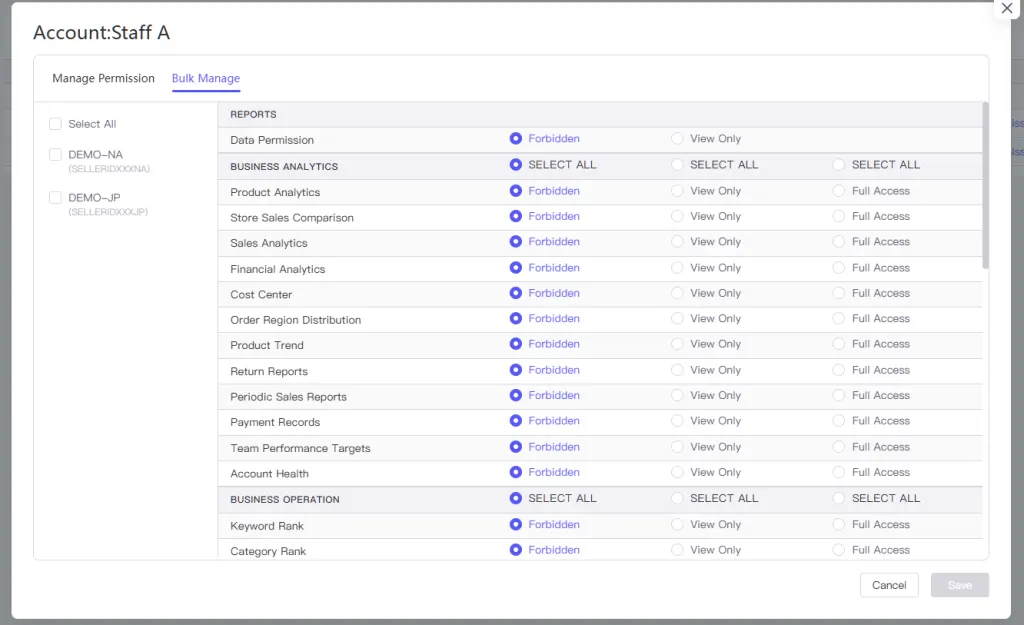Check the Select All stores checkbox

(56, 124)
